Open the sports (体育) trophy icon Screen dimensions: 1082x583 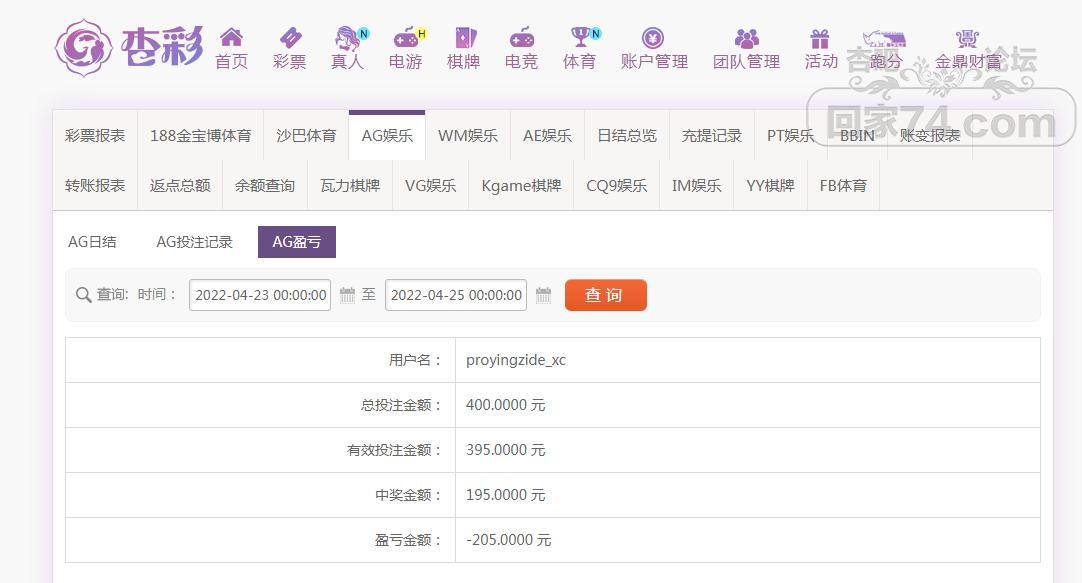580,38
